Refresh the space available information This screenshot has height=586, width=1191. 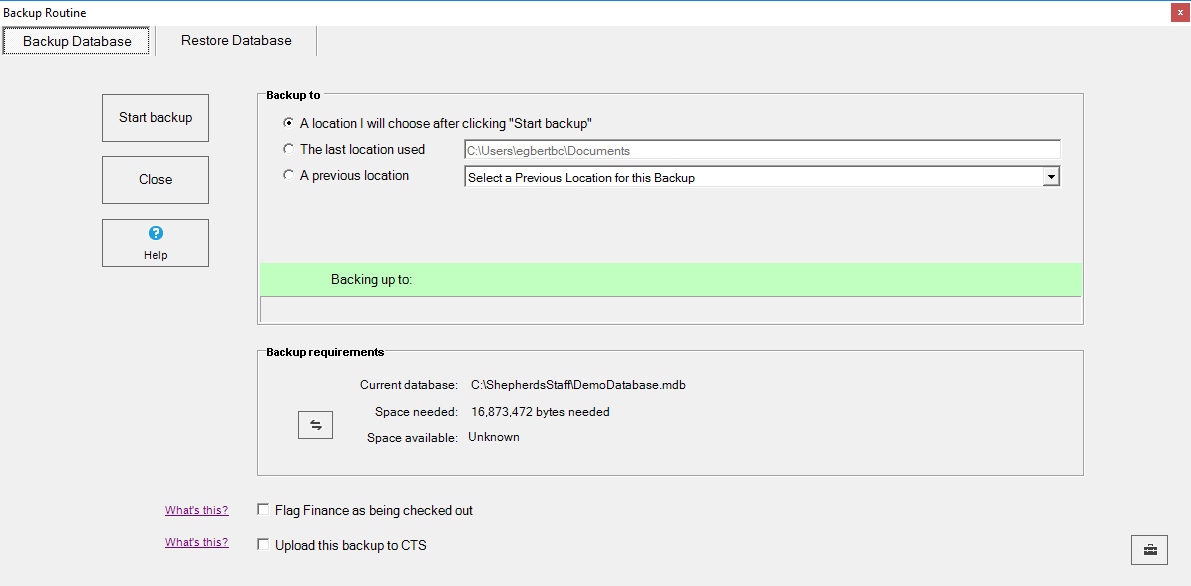click(315, 424)
